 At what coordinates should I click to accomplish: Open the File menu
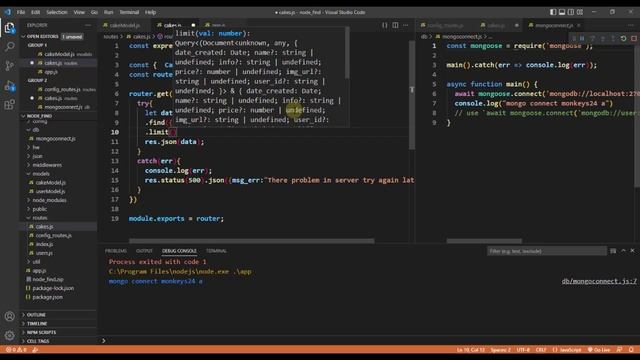21,12
